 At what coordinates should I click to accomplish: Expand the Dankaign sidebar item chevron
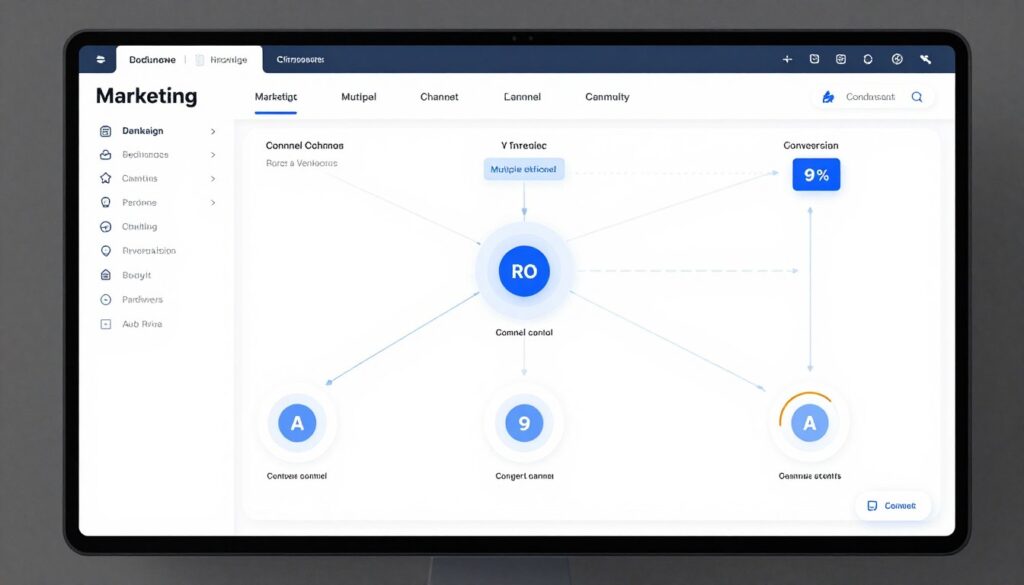tap(213, 131)
